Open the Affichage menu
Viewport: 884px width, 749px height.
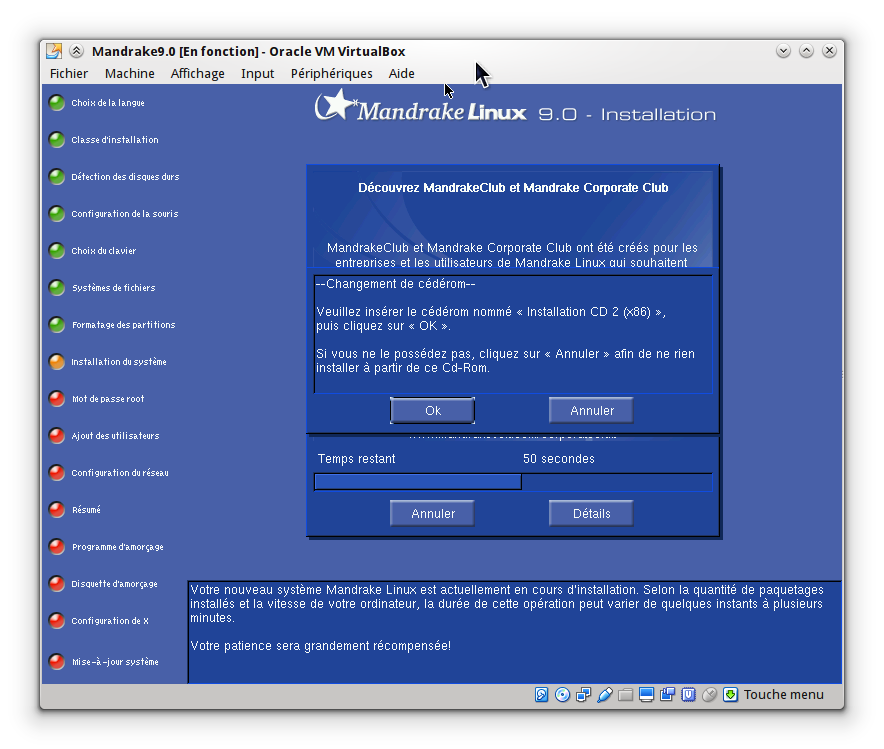tap(197, 74)
